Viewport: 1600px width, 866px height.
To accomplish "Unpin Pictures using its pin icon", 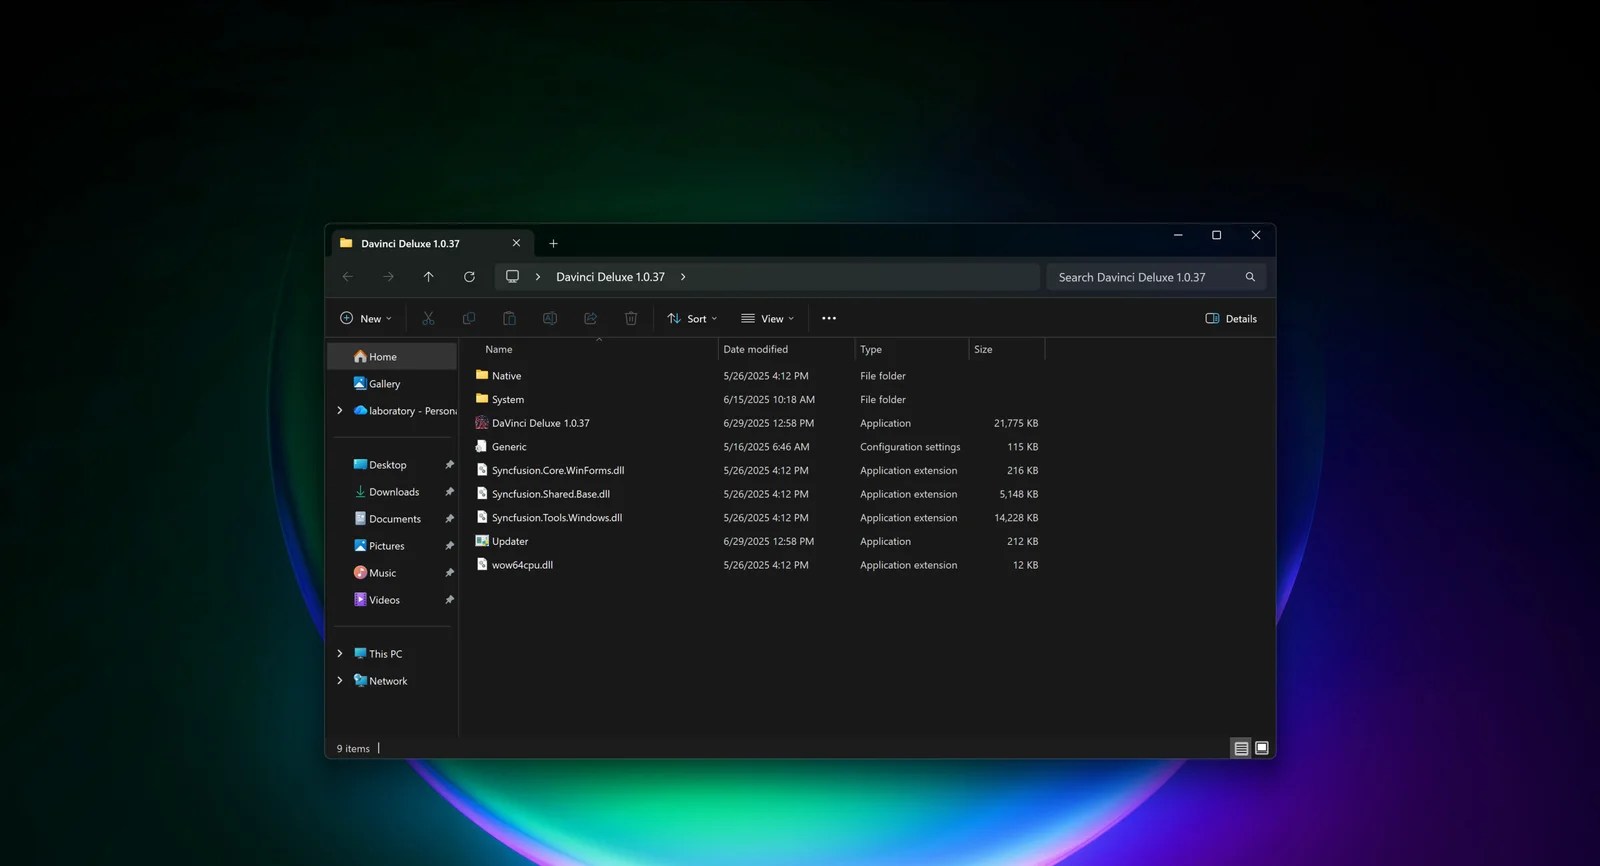I will coord(449,546).
